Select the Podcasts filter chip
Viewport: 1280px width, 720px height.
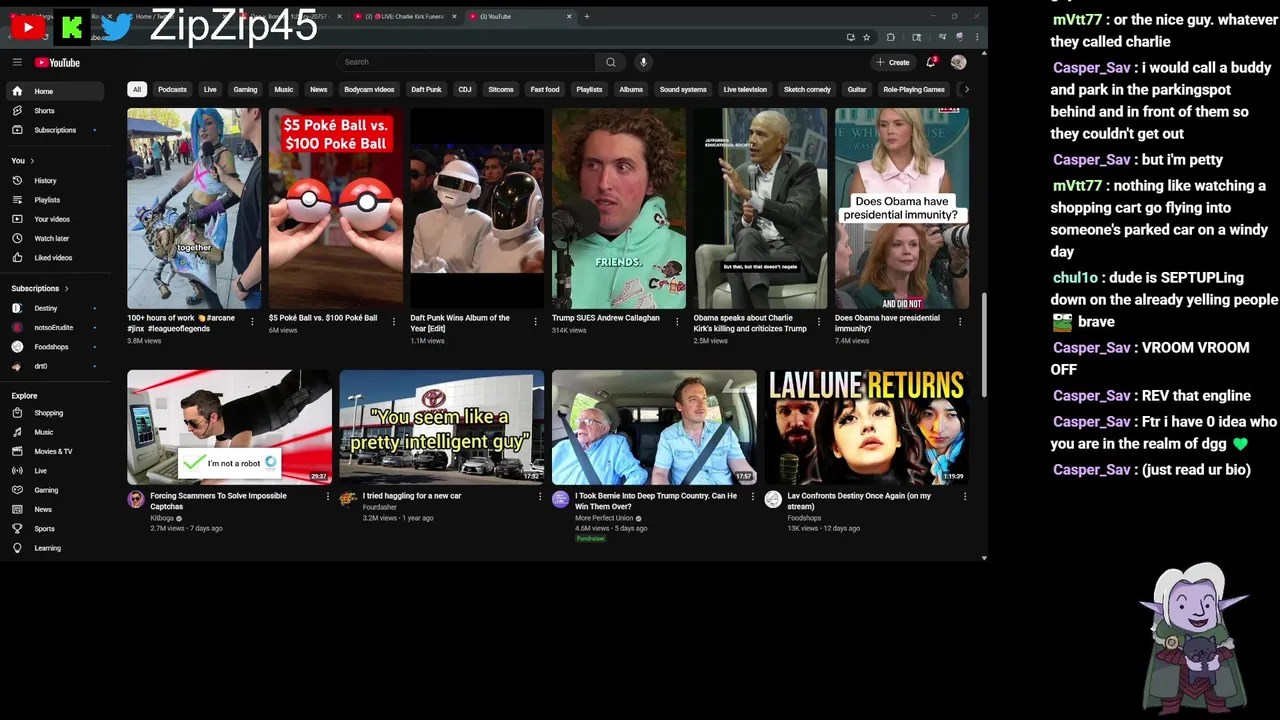[172, 89]
